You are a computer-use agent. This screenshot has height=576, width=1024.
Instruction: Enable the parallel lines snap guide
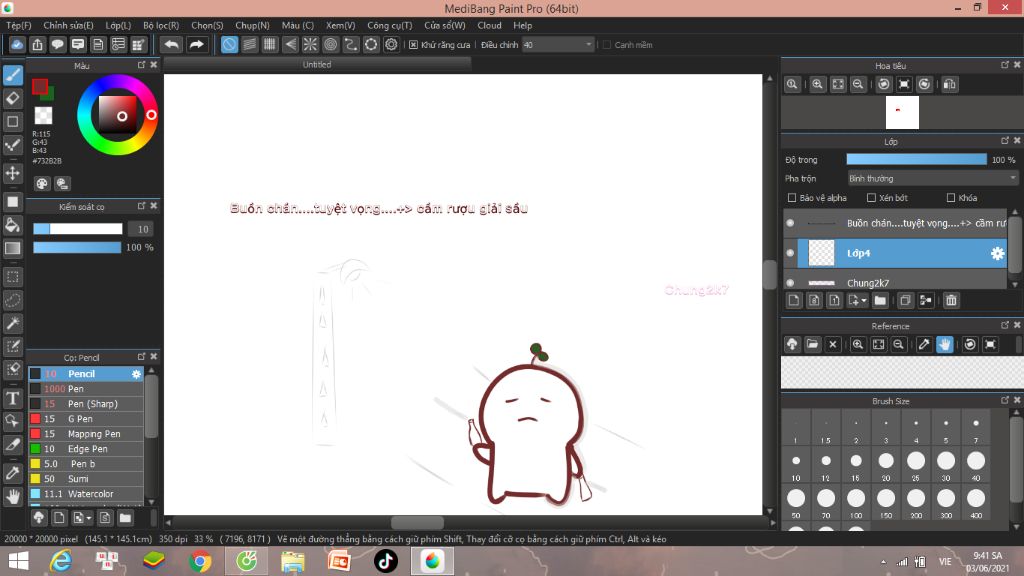[249, 44]
